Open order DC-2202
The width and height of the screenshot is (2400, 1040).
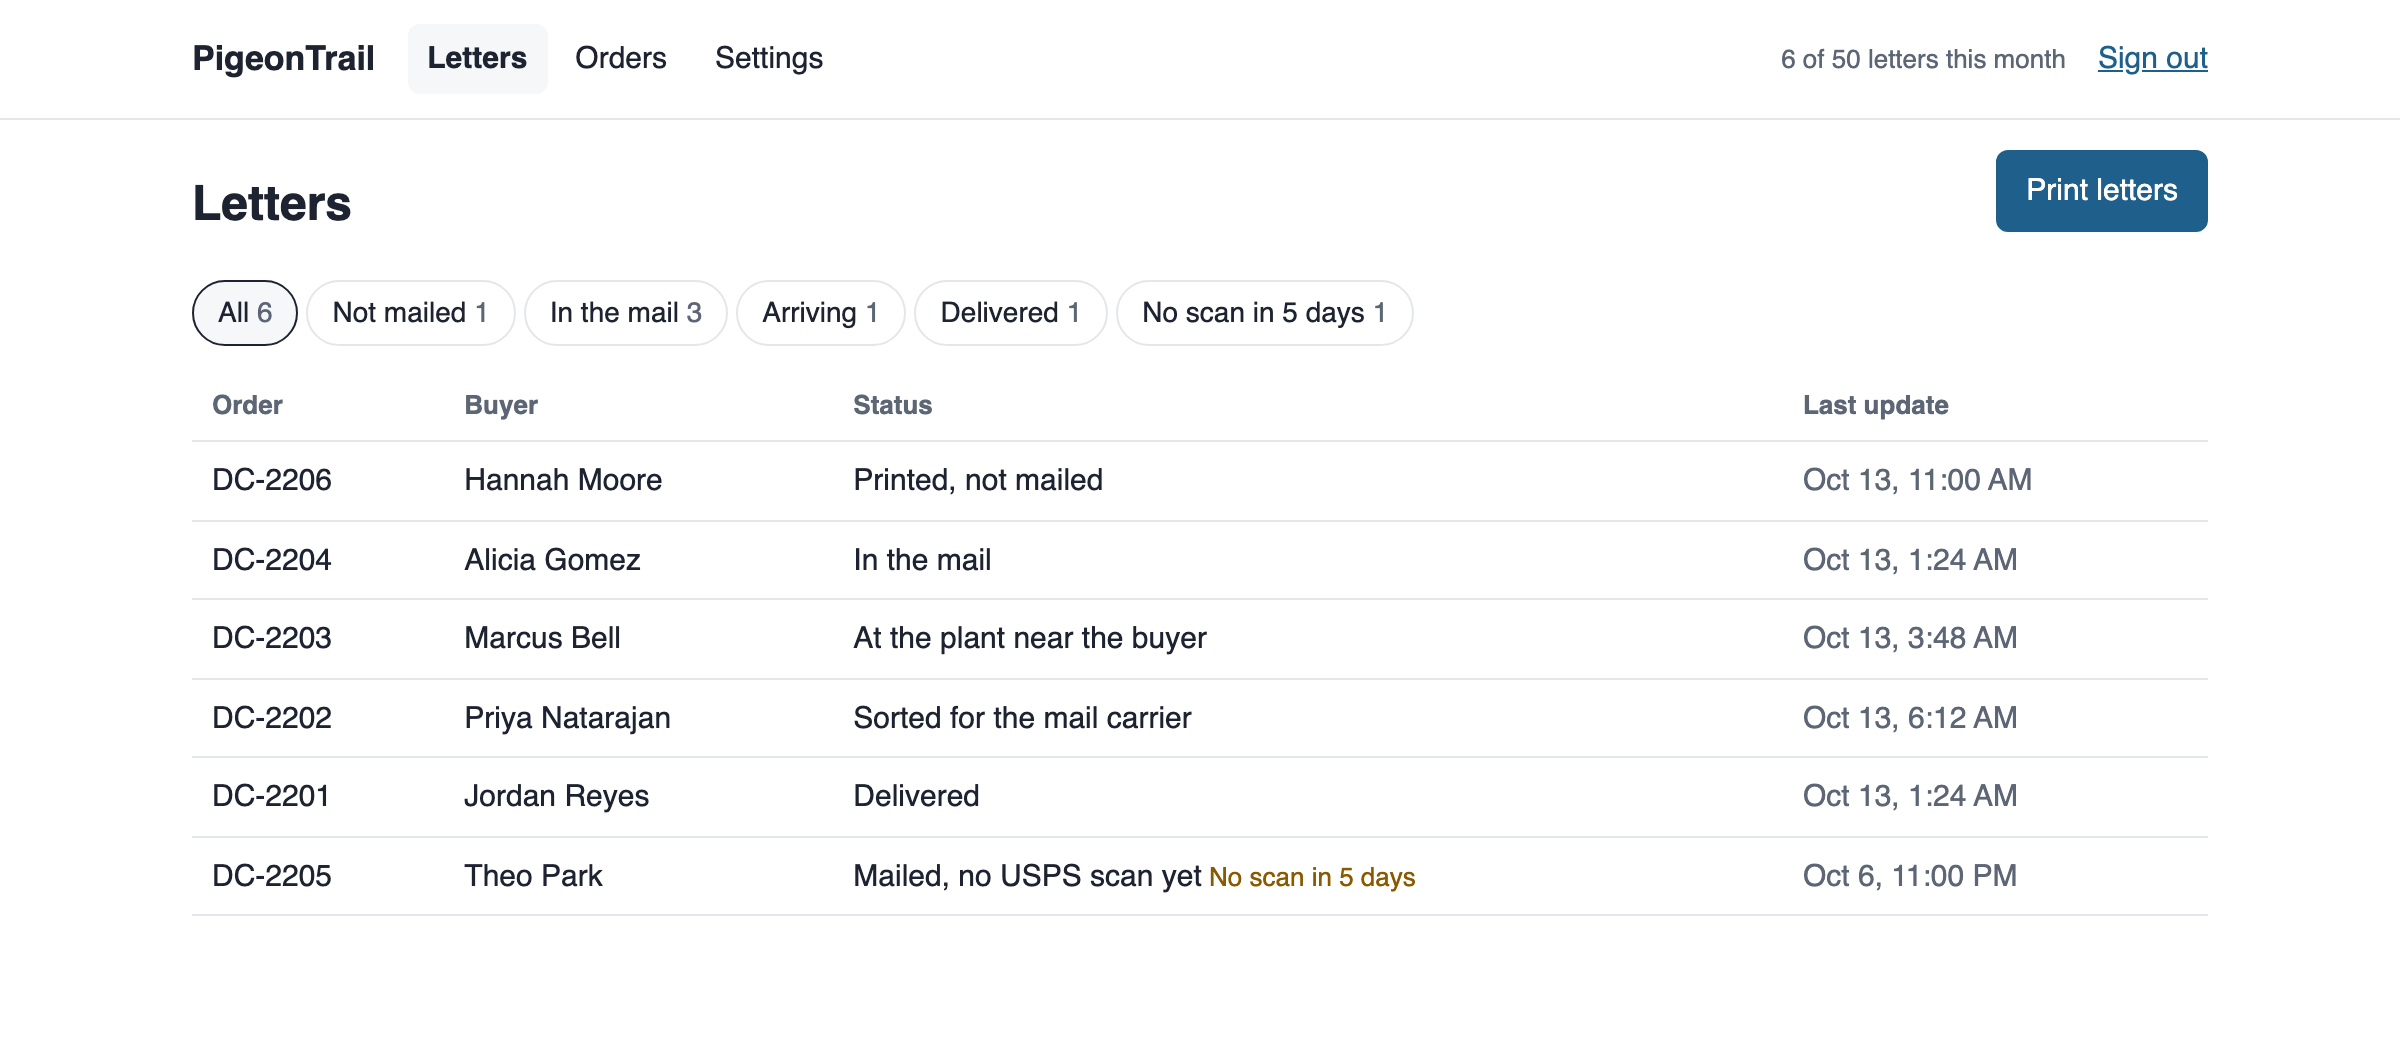coord(272,718)
